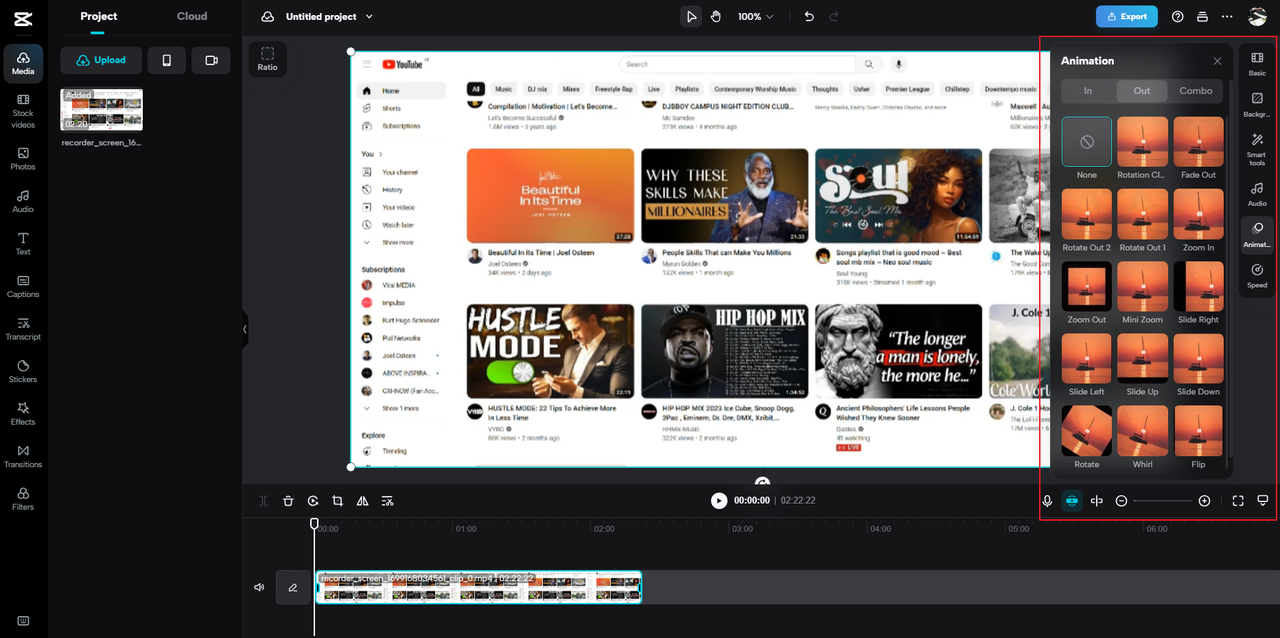
Task: Apply the Flip animation
Action: click(1198, 430)
